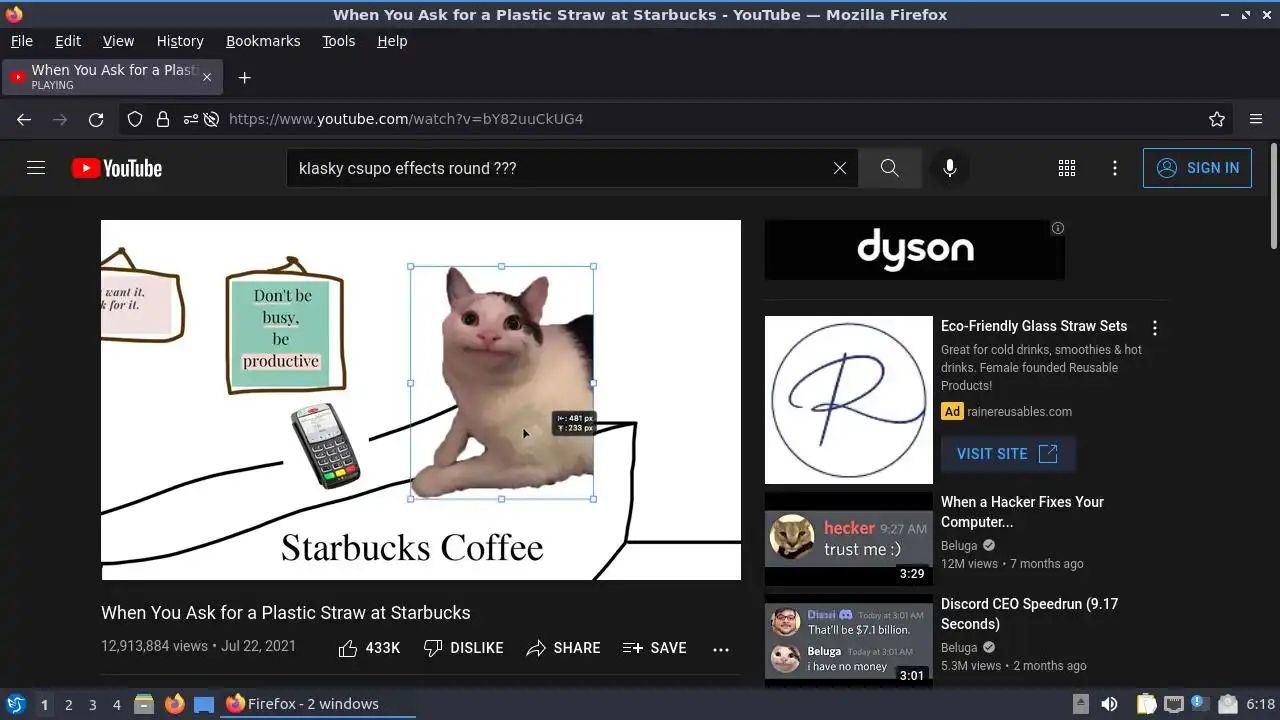The width and height of the screenshot is (1280, 720).
Task: Click the video player to pause playback
Action: click(421, 400)
